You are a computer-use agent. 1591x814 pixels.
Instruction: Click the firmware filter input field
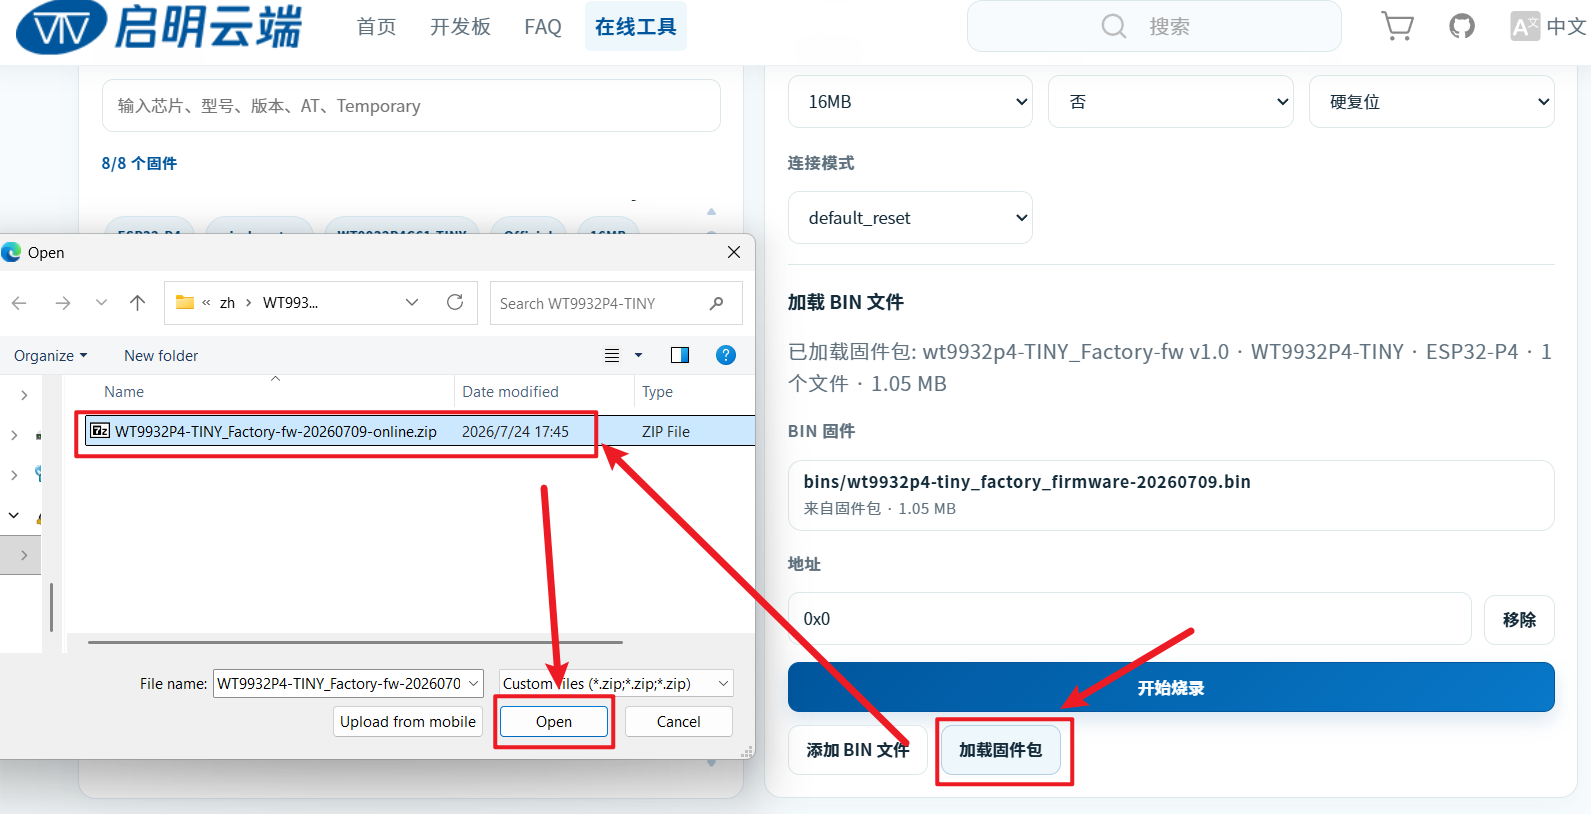(411, 106)
